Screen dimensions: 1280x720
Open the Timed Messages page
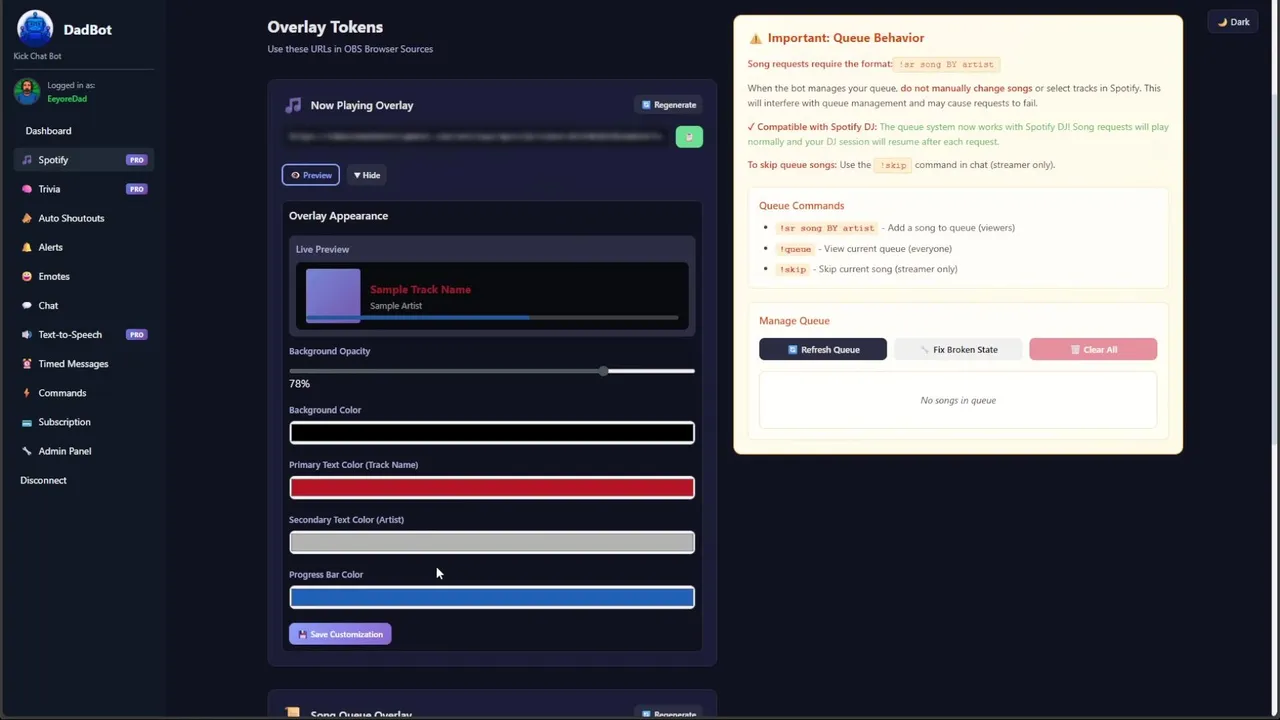(73, 364)
